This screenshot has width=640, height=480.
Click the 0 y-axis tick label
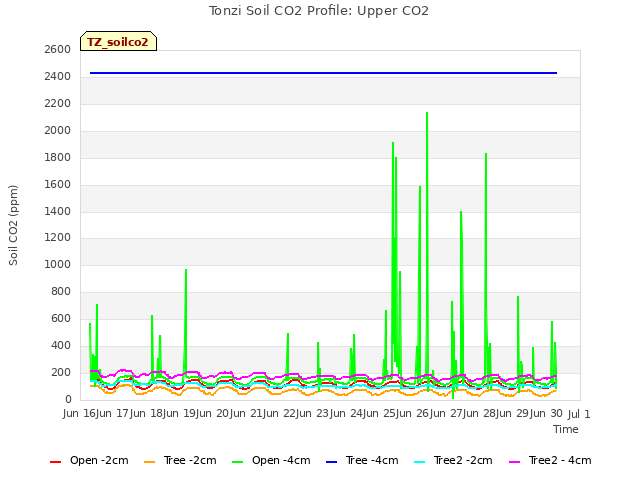pos(68,399)
